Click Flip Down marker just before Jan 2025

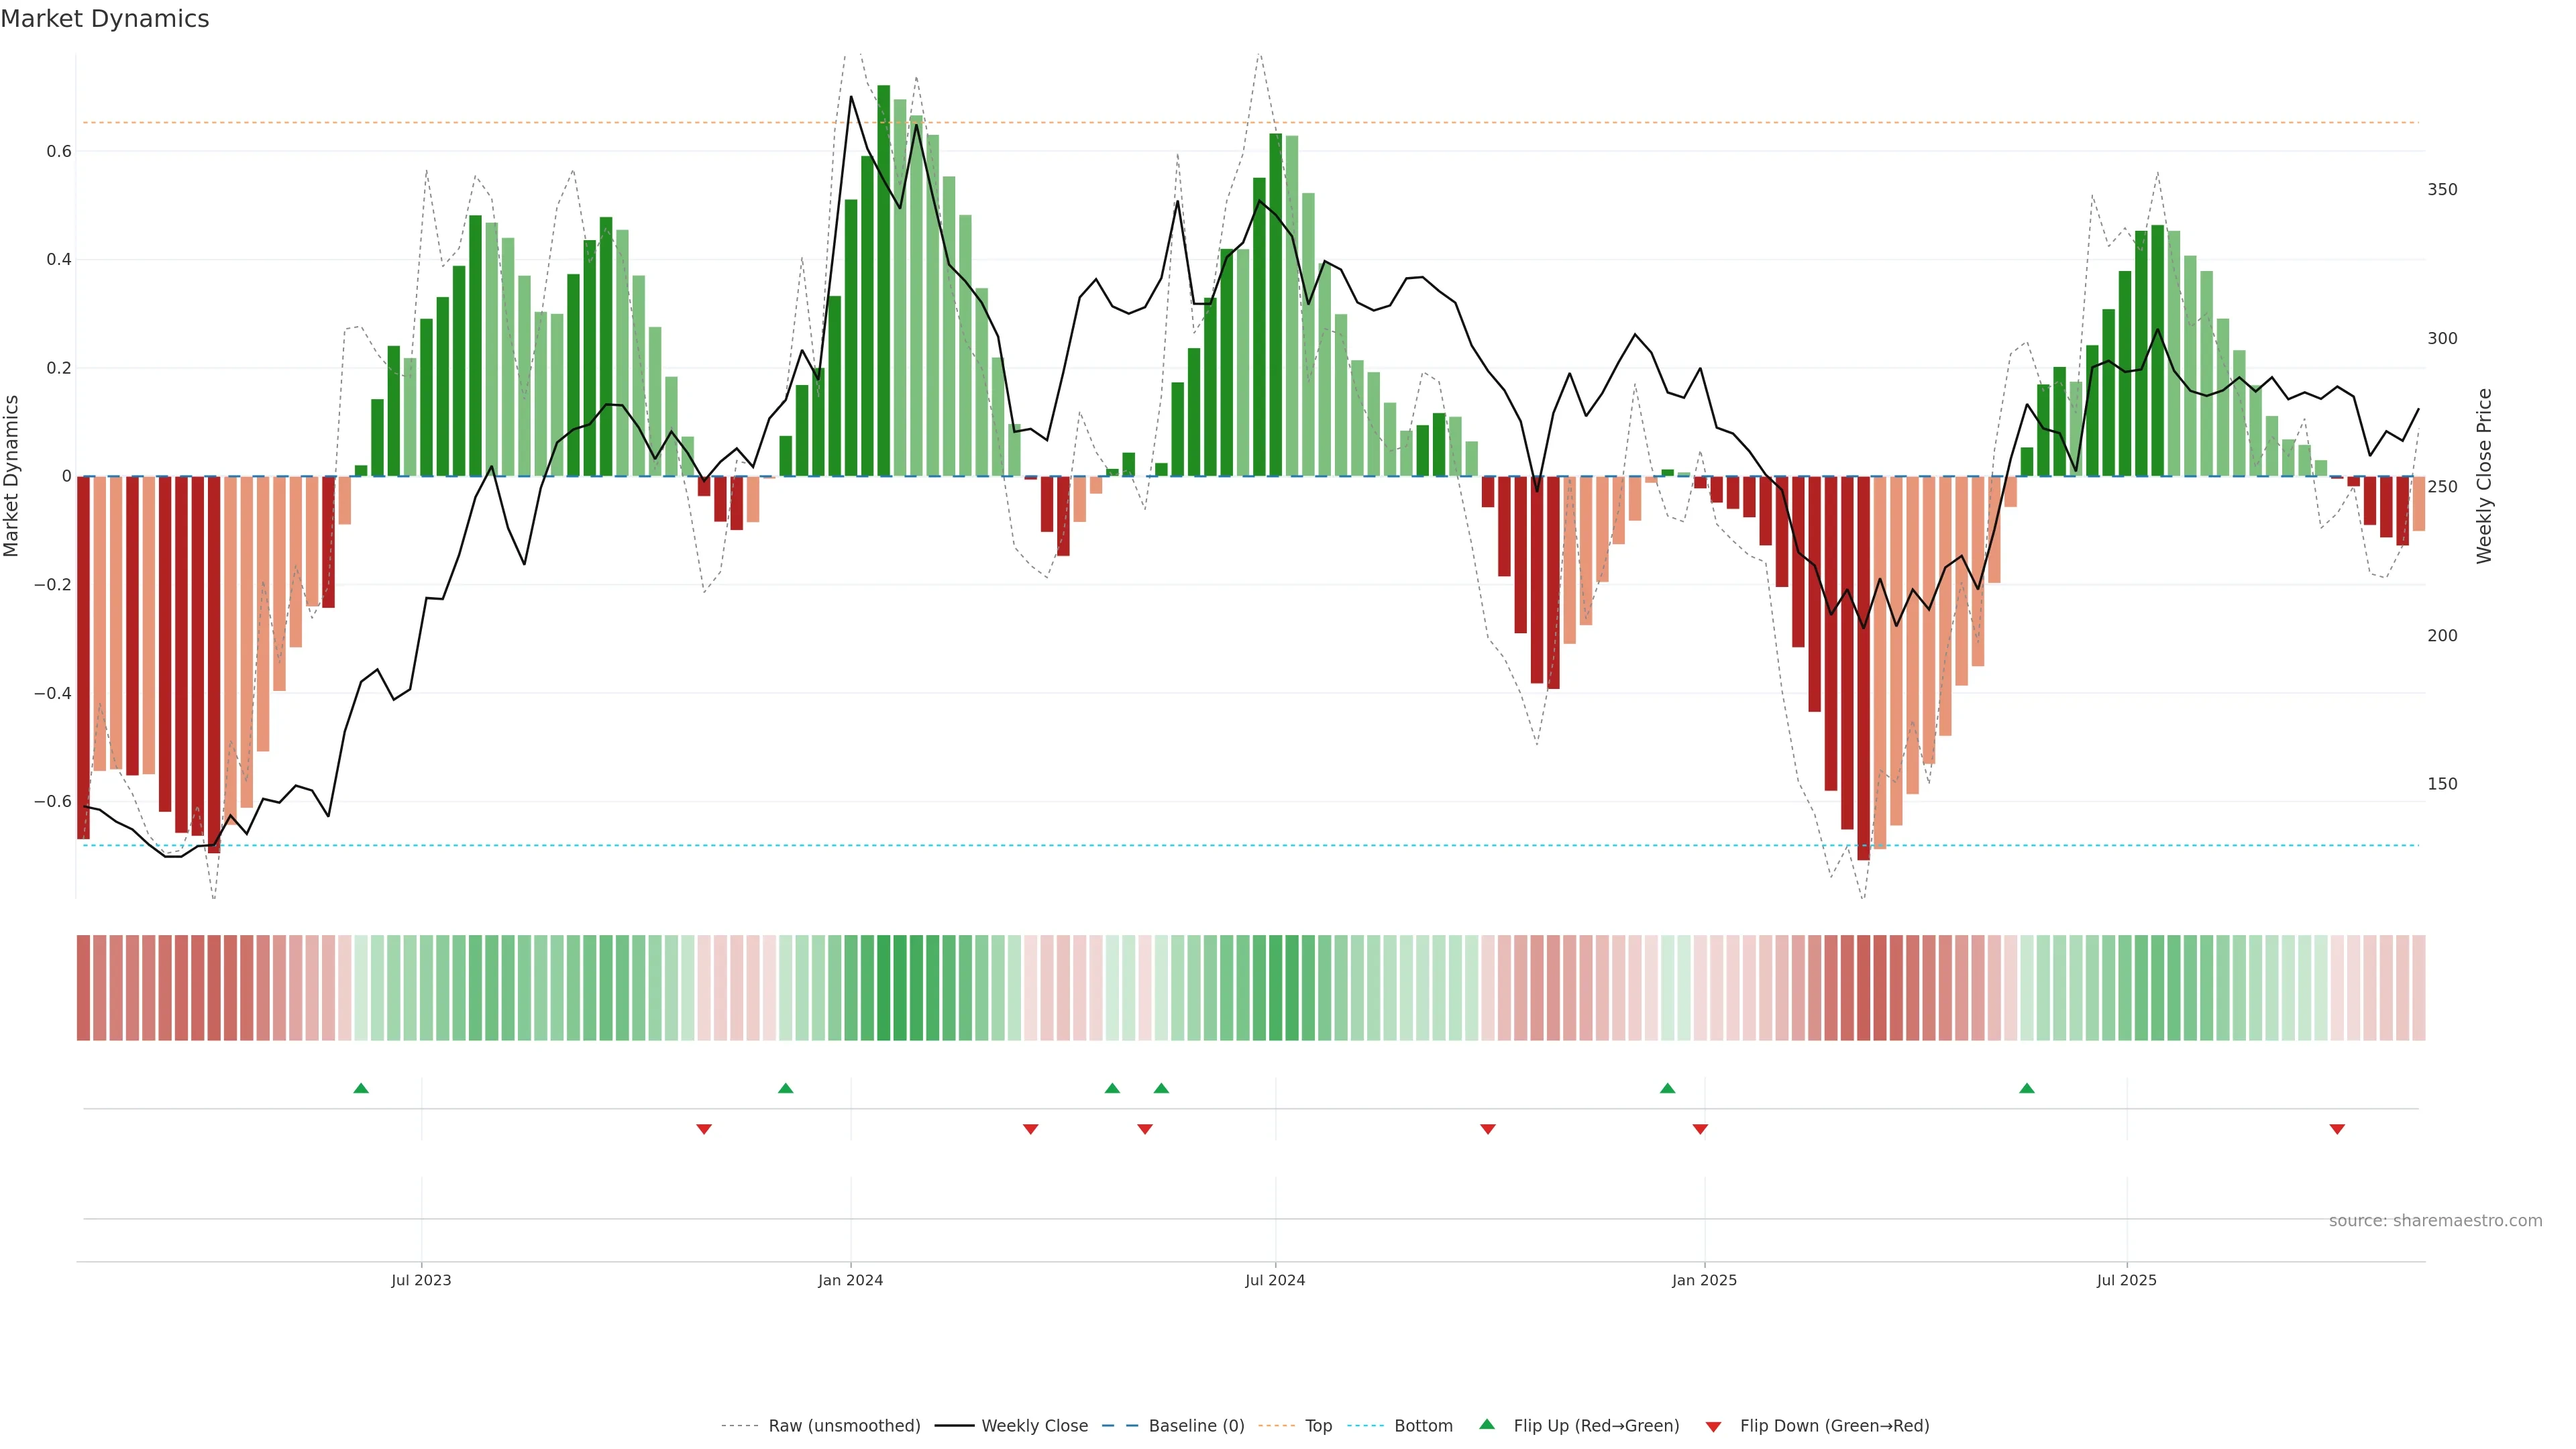click(x=1700, y=1129)
